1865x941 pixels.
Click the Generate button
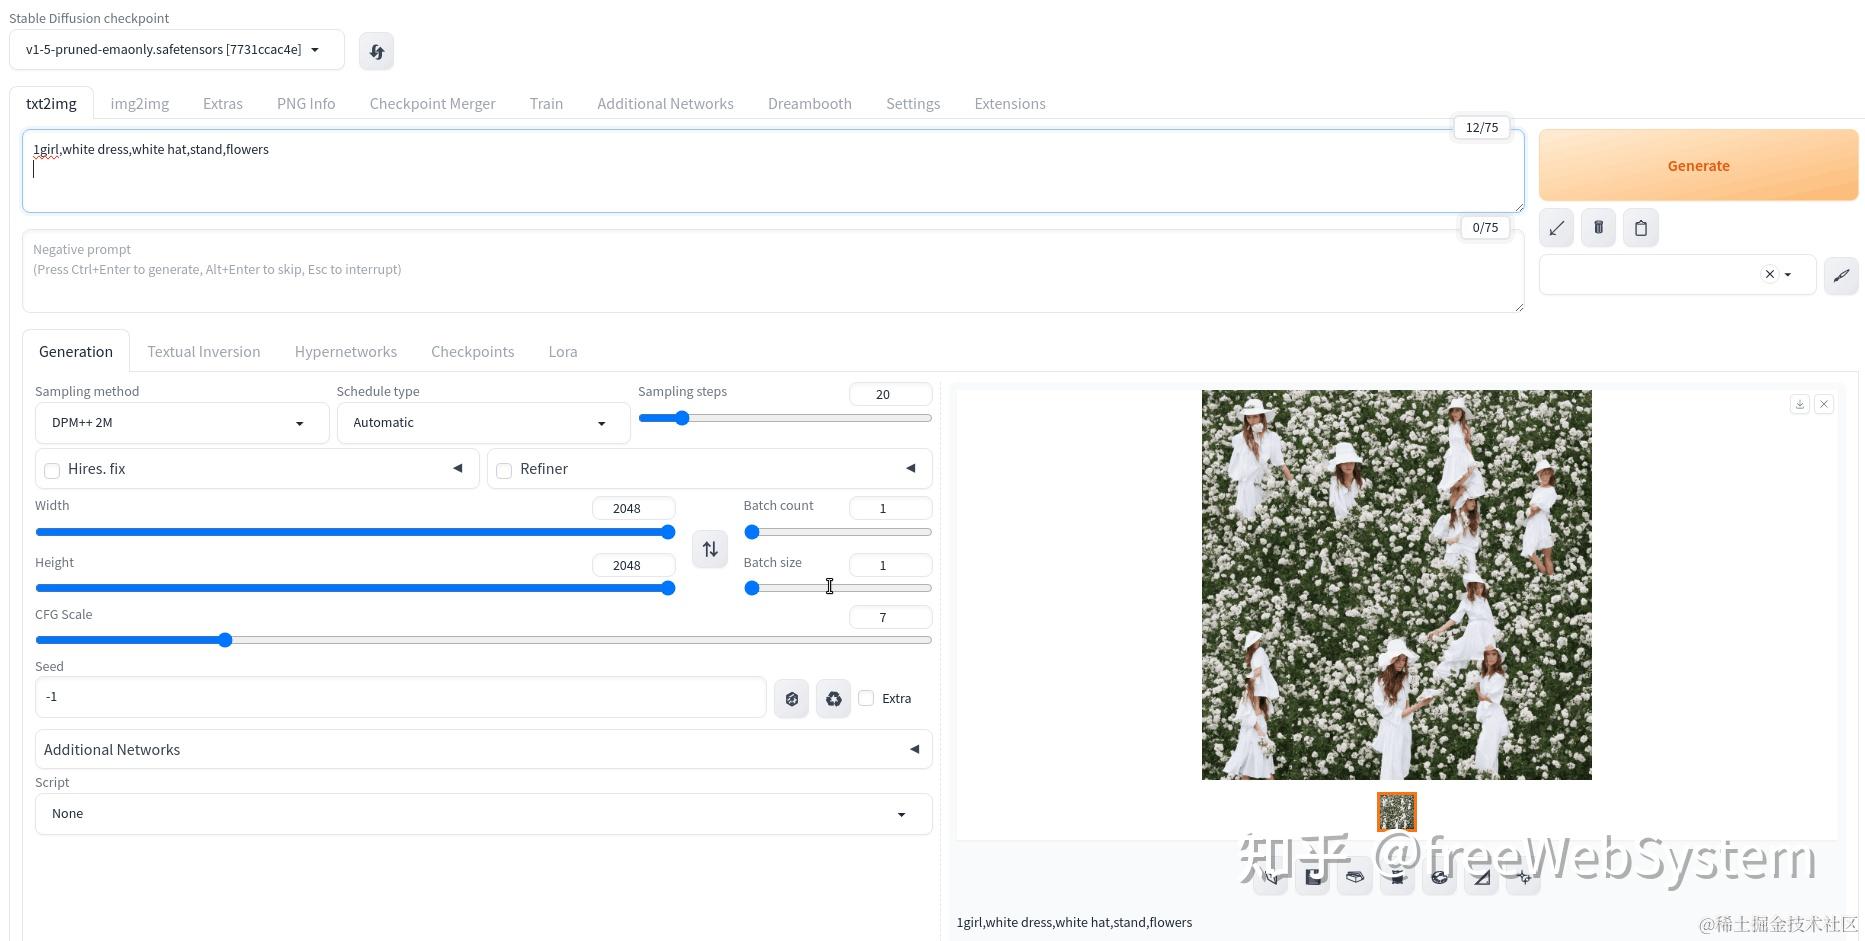click(1697, 165)
